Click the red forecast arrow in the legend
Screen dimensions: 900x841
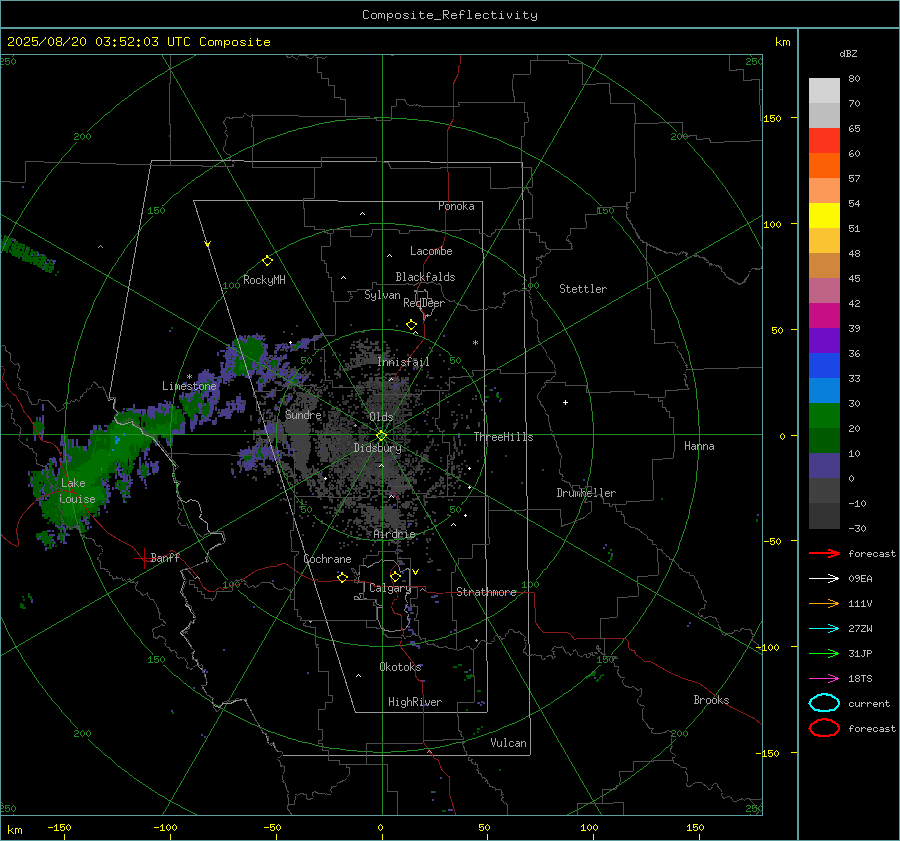tap(824, 553)
